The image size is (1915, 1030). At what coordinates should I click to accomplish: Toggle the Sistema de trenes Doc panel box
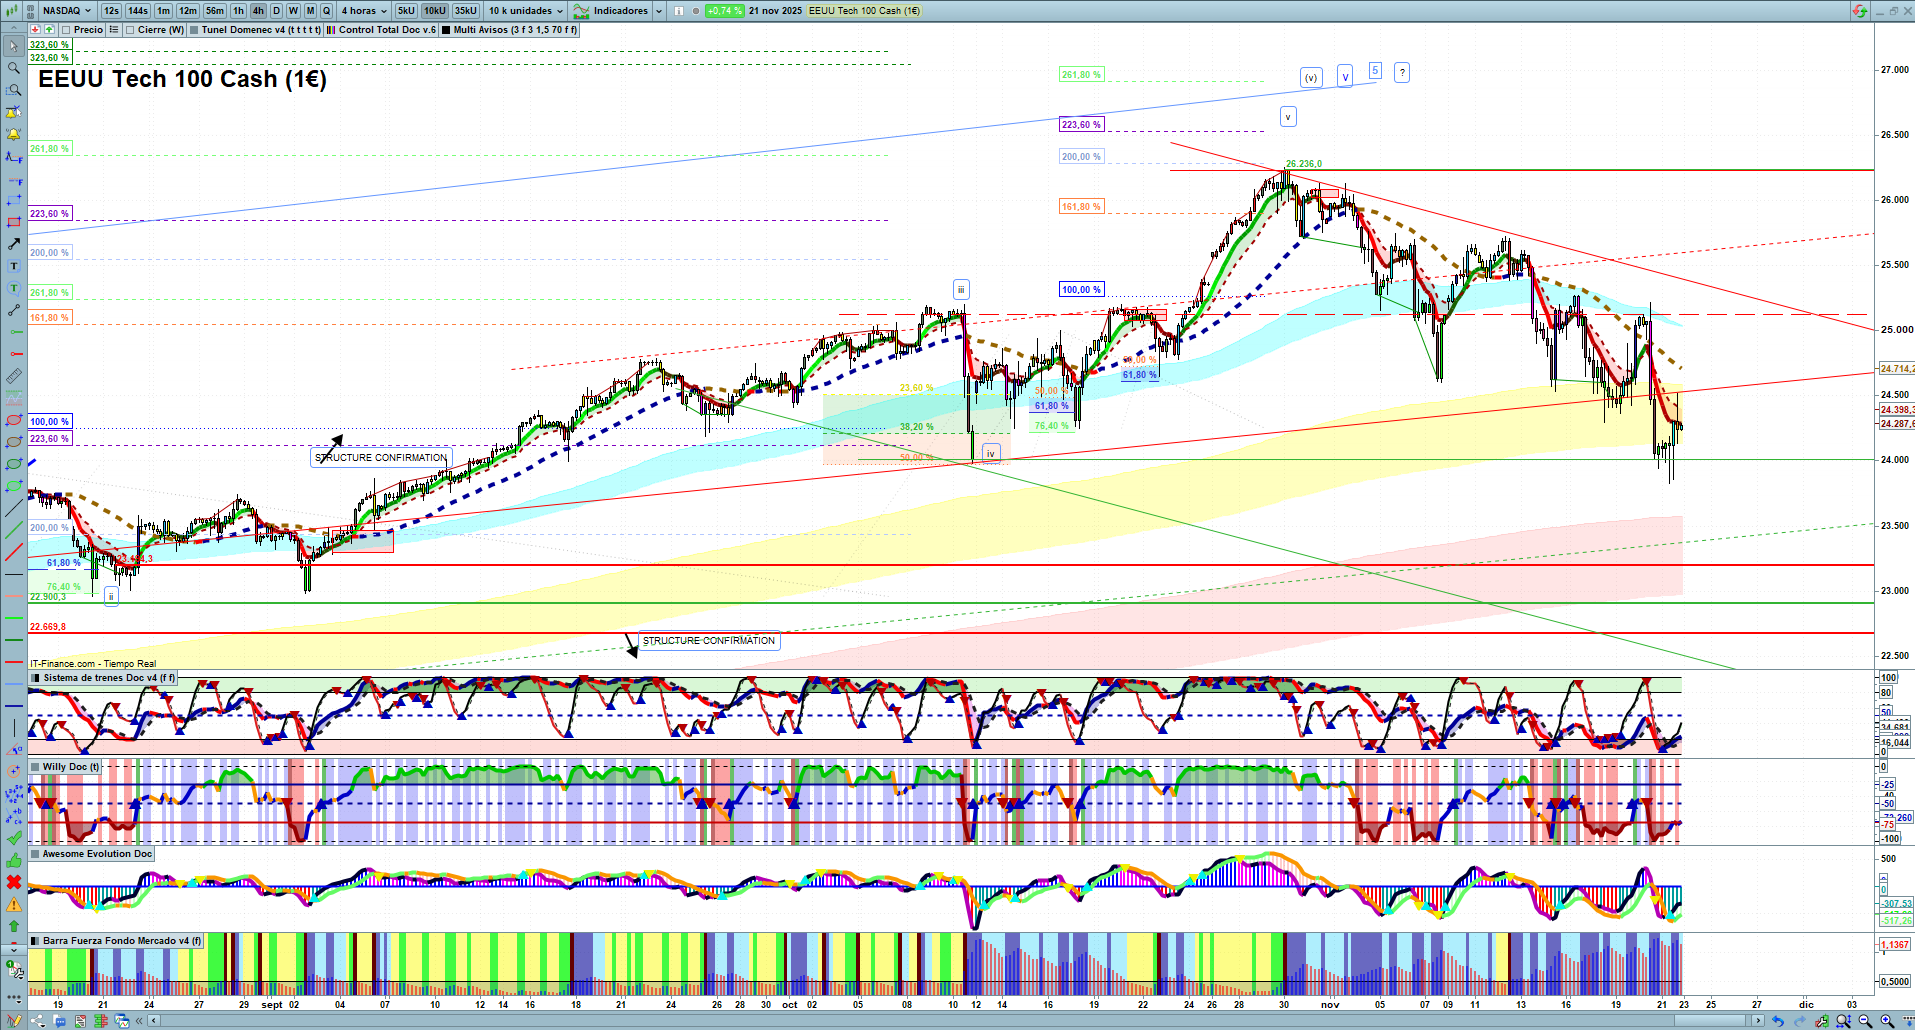[36, 678]
